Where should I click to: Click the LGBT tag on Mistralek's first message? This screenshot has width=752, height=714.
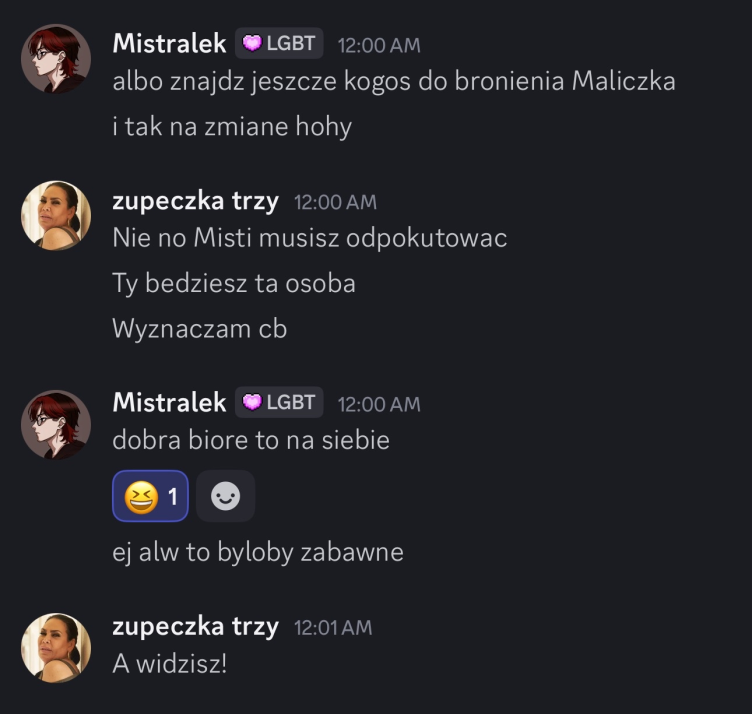click(280, 44)
